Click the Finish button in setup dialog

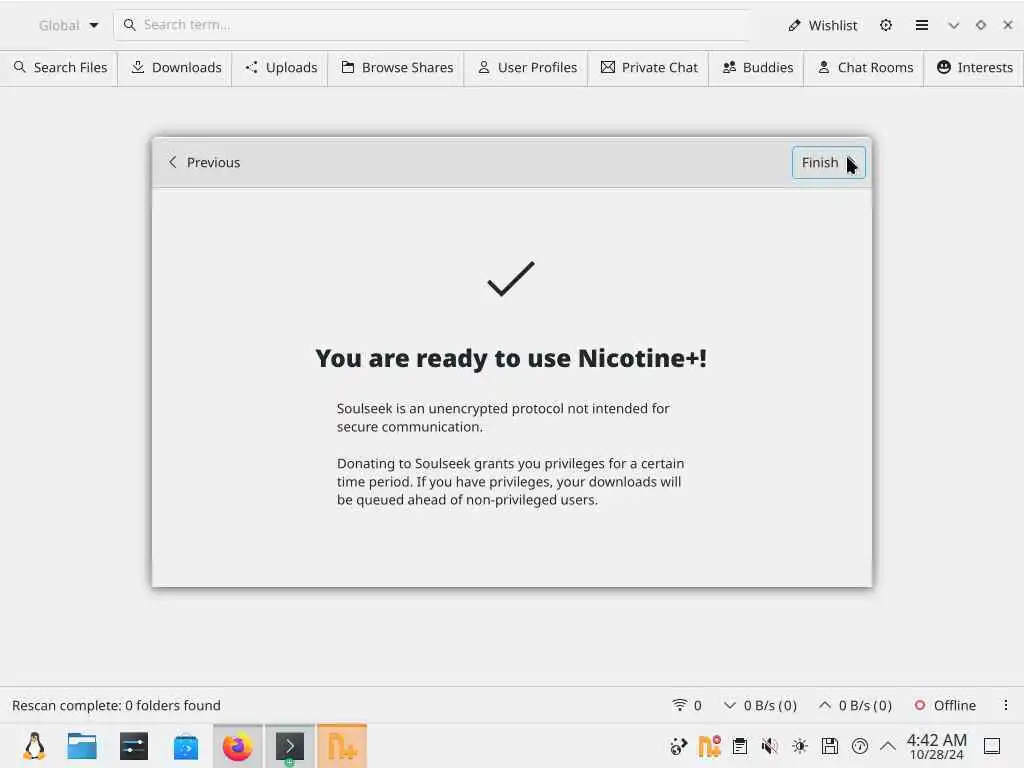828,163
